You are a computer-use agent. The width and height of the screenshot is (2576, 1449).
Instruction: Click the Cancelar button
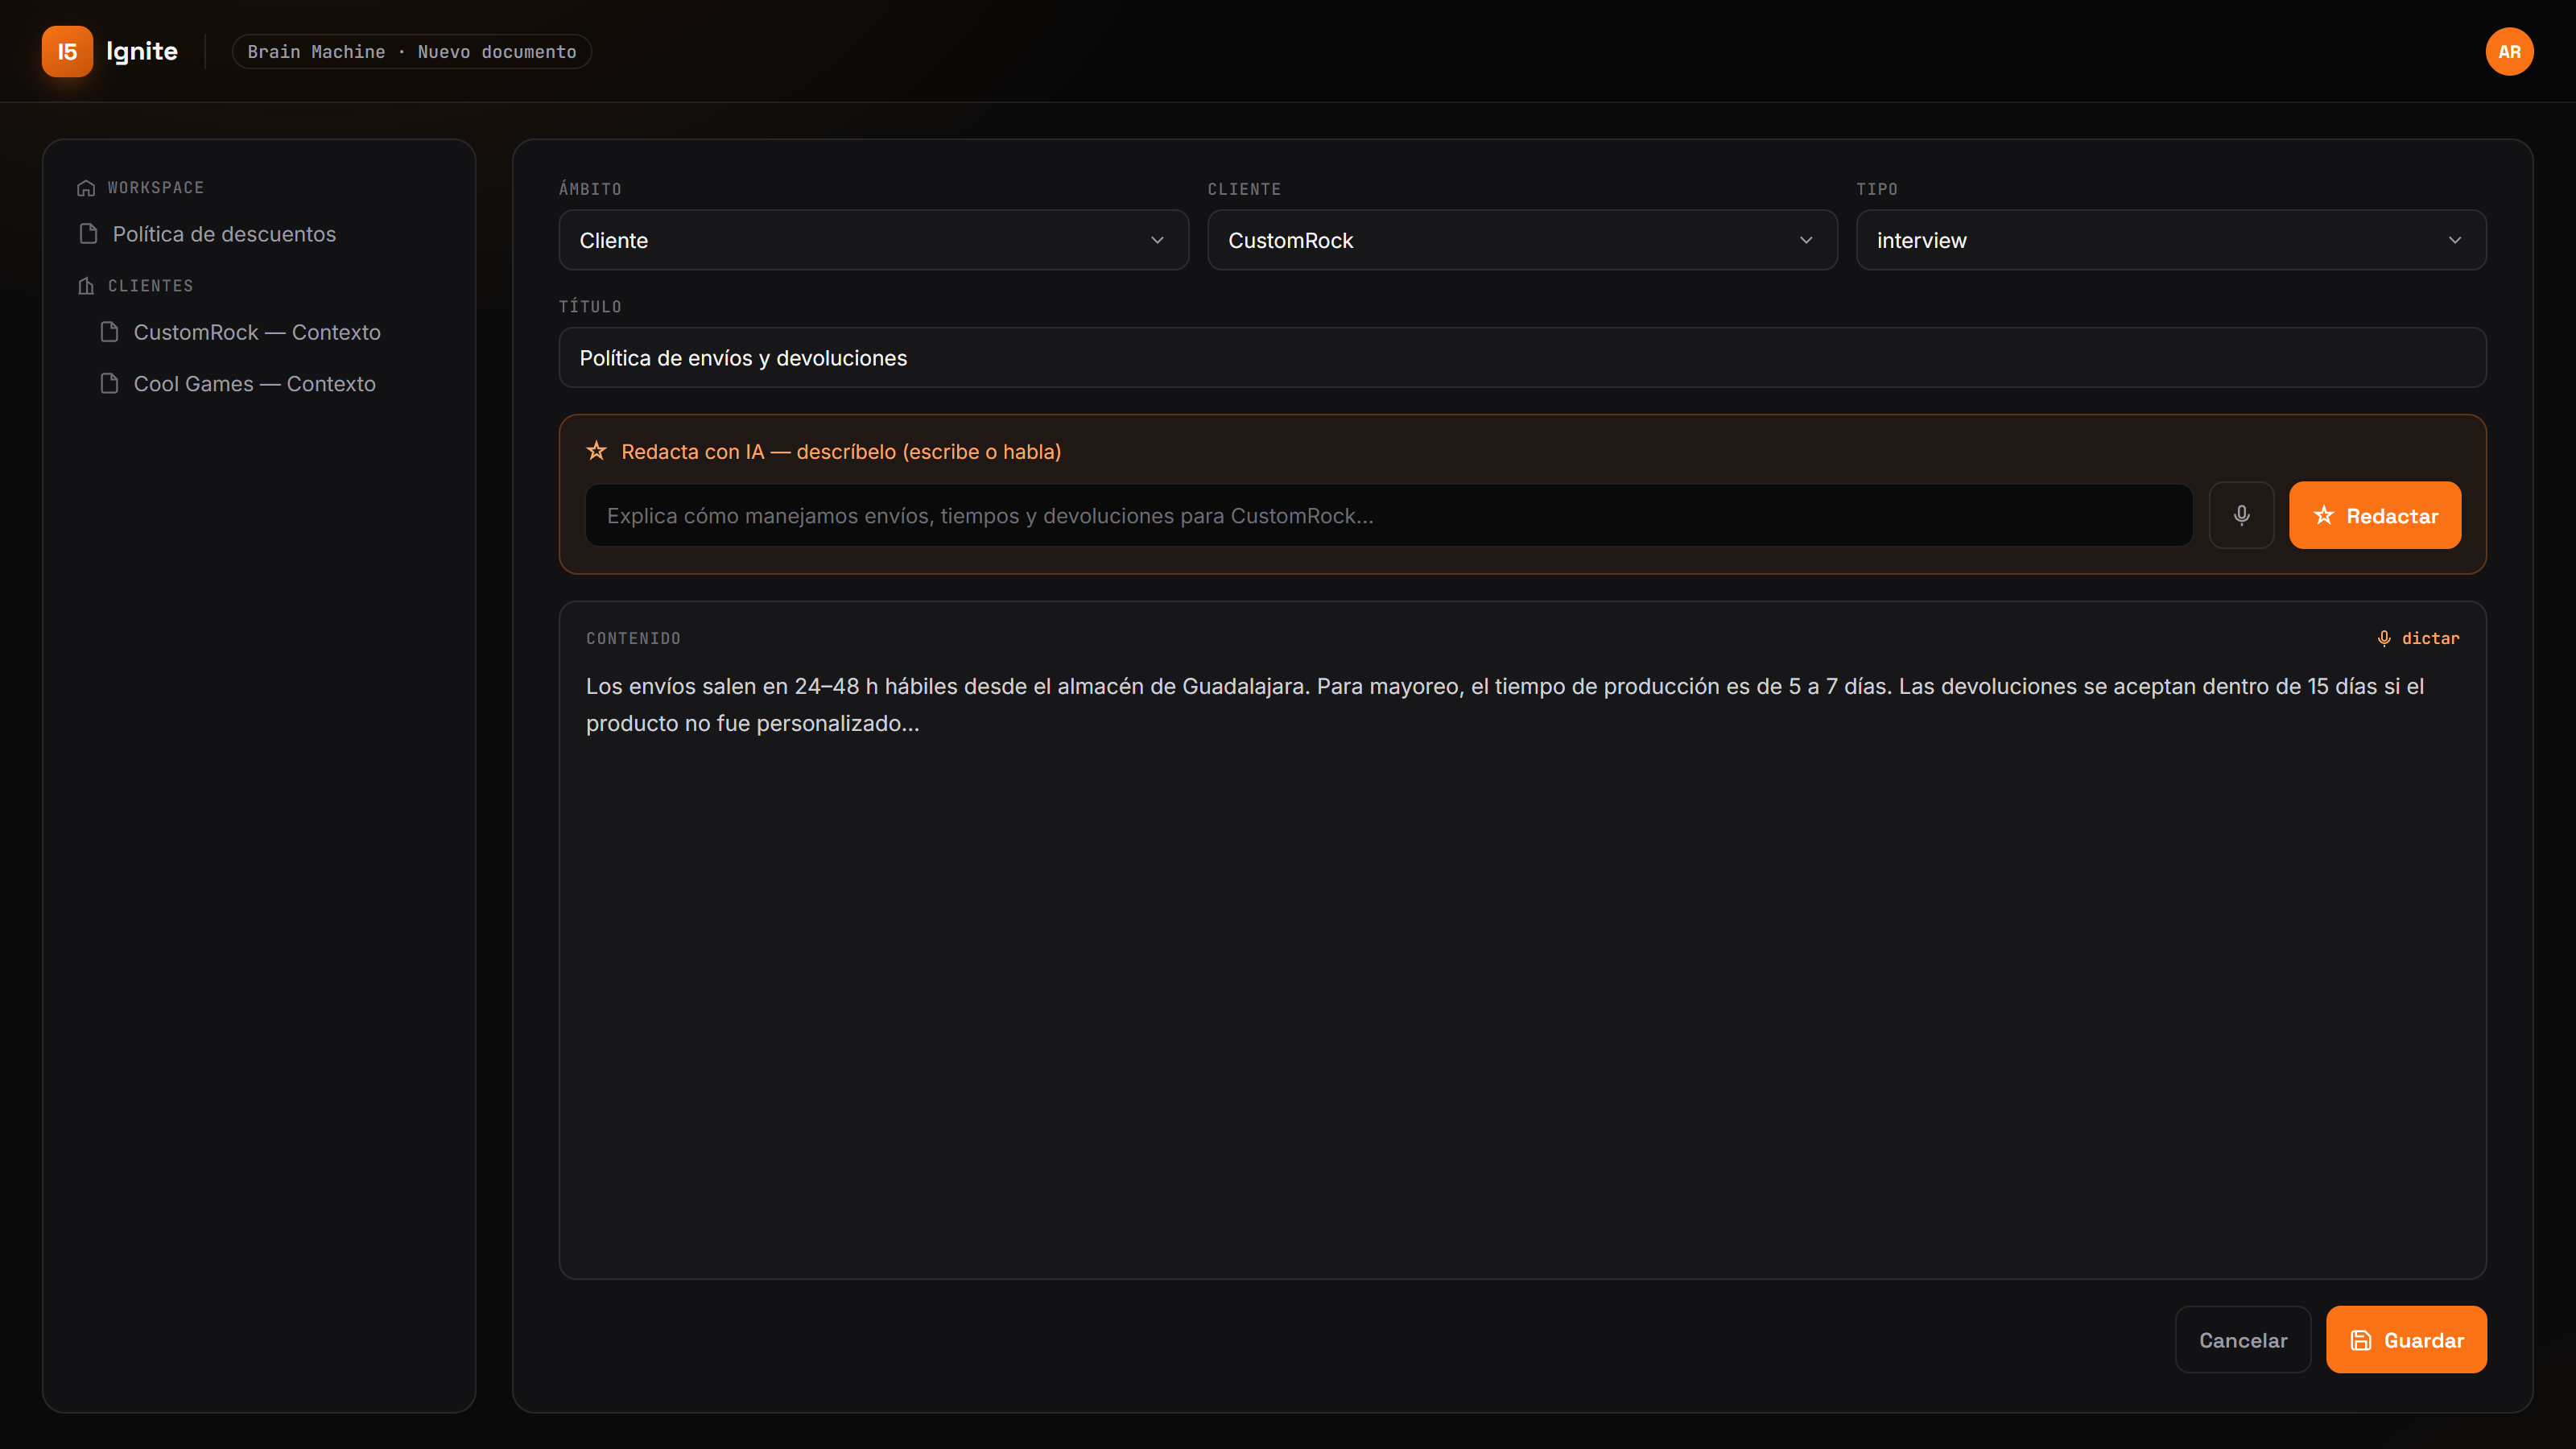(2243, 1340)
